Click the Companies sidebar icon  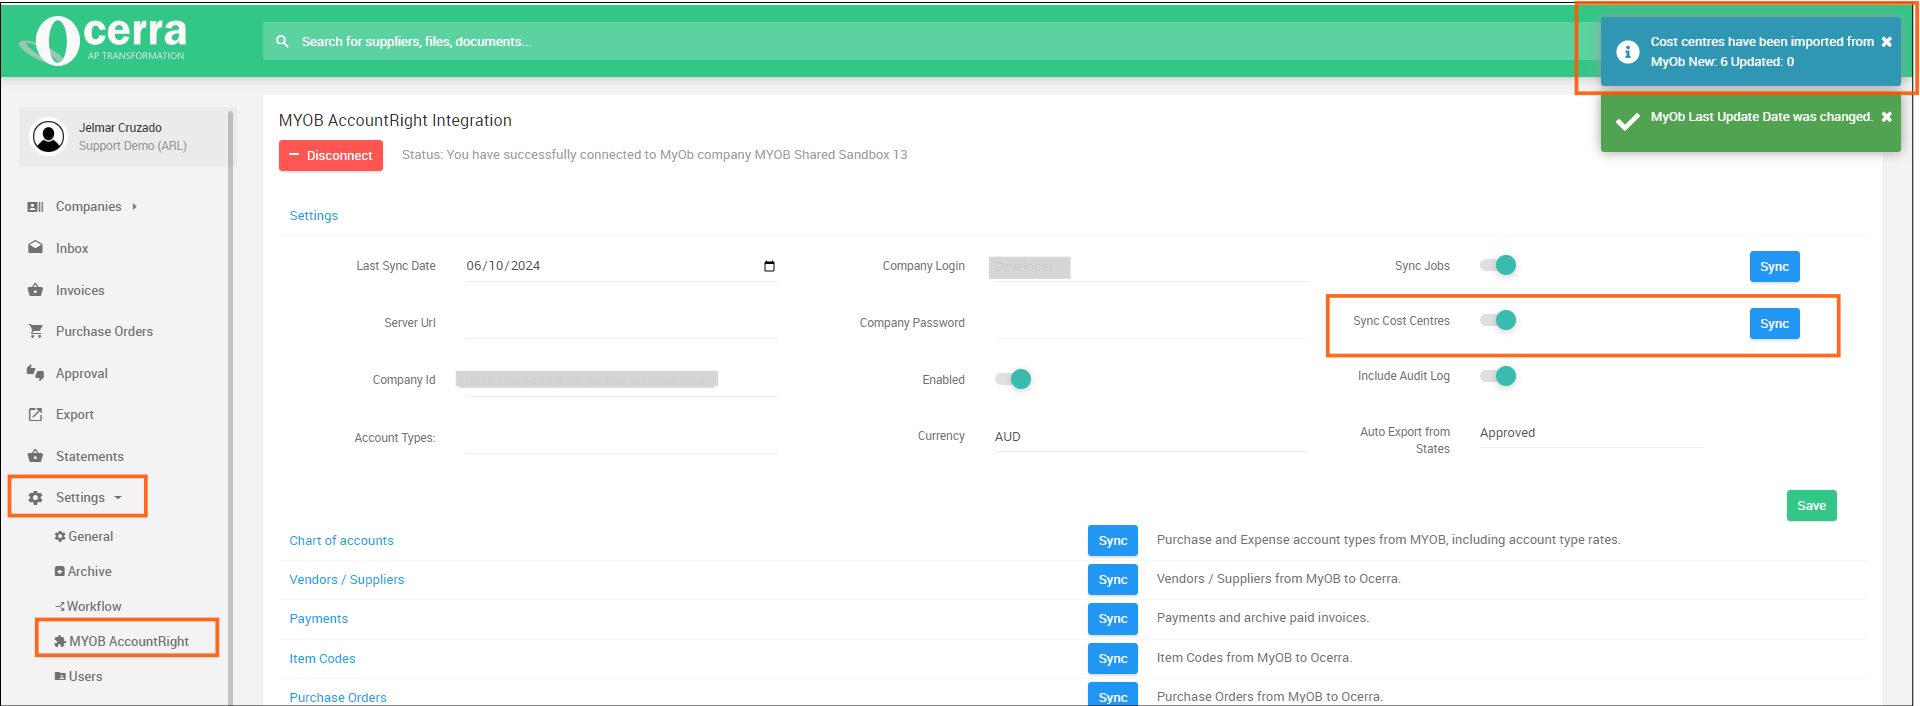[x=35, y=207]
